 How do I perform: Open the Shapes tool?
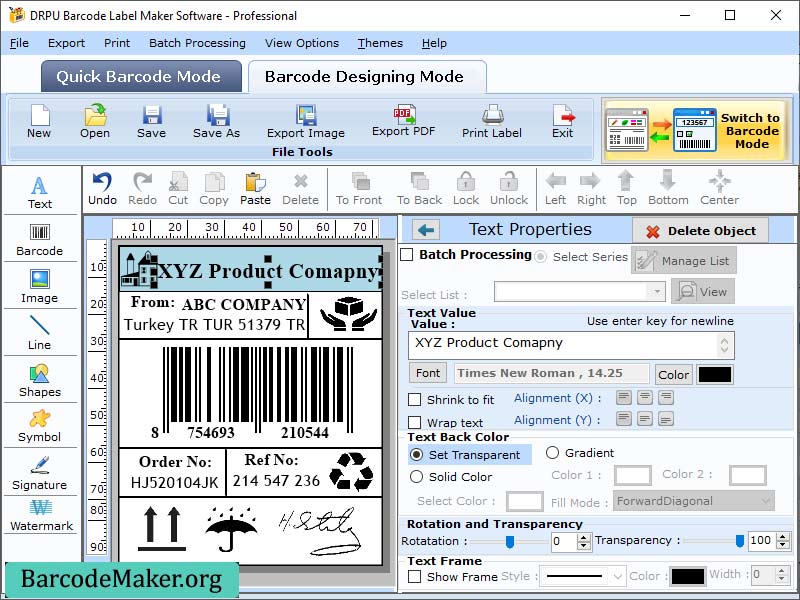tap(40, 380)
